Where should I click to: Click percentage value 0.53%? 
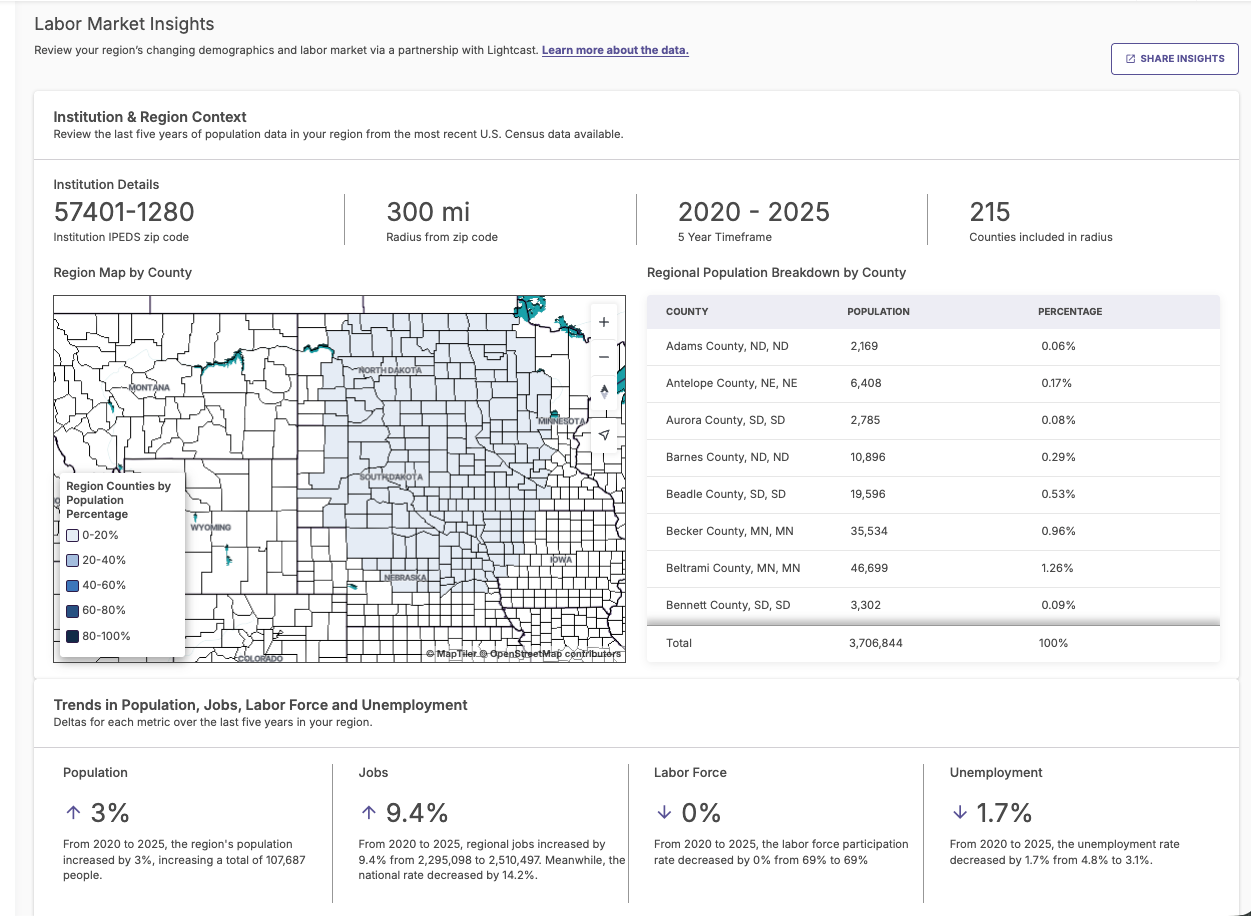click(x=1058, y=494)
